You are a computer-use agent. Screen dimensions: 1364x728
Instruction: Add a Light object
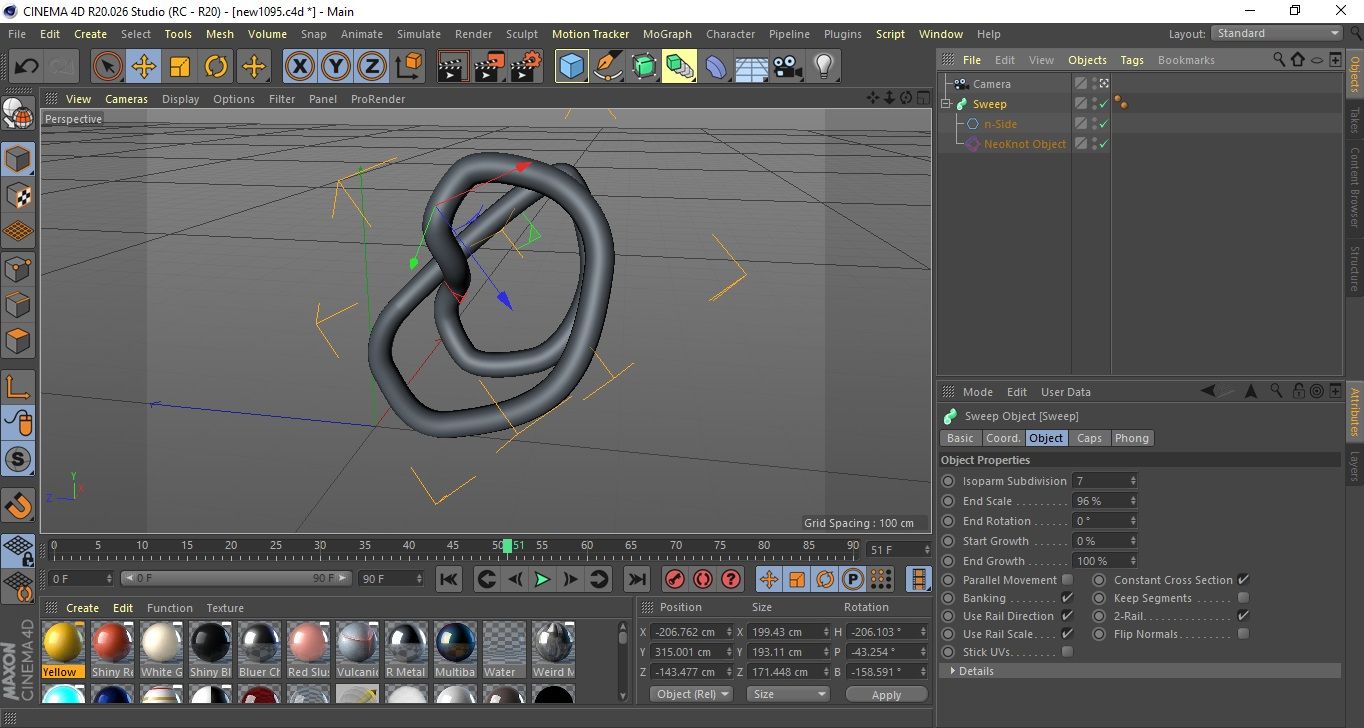click(x=823, y=67)
